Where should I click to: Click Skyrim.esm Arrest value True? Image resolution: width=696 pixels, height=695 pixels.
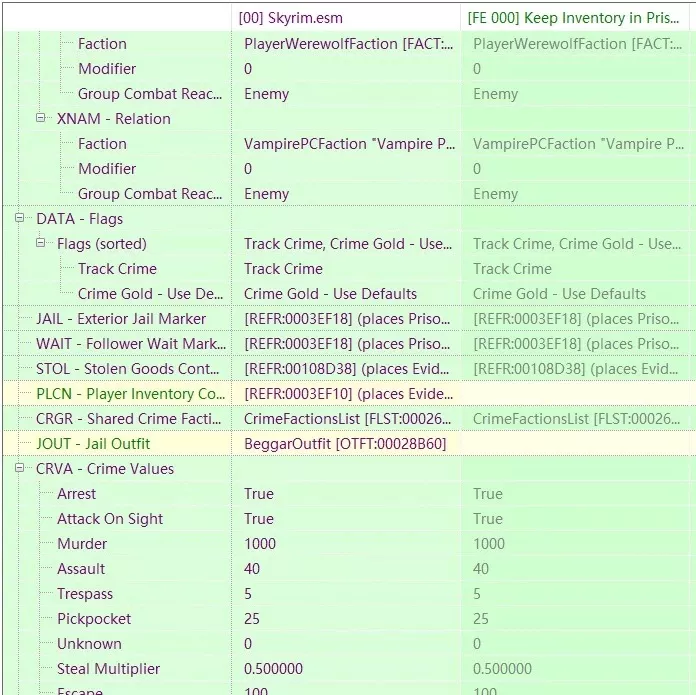pos(259,494)
